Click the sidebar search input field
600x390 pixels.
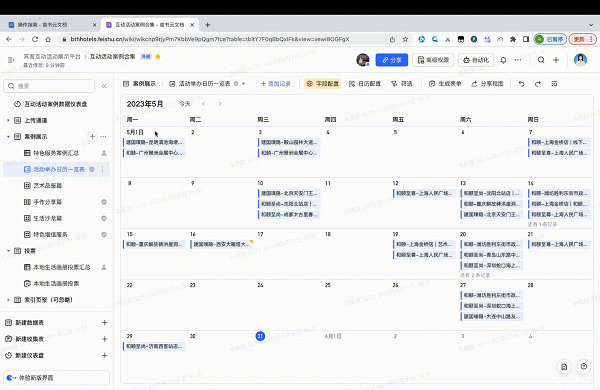(49, 86)
